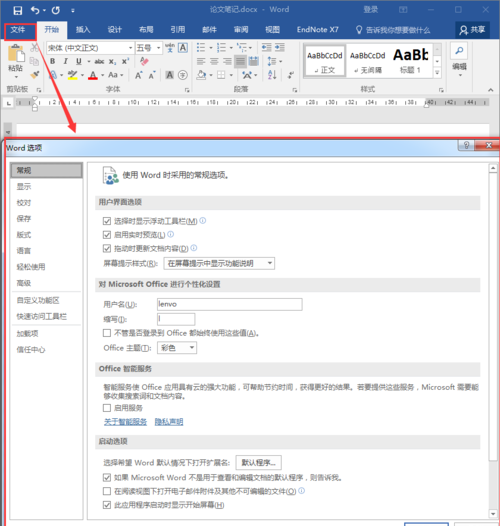Screen dimensions: 500x526
Task: Toggle 启用实时预览 checkbox
Action: click(x=107, y=235)
